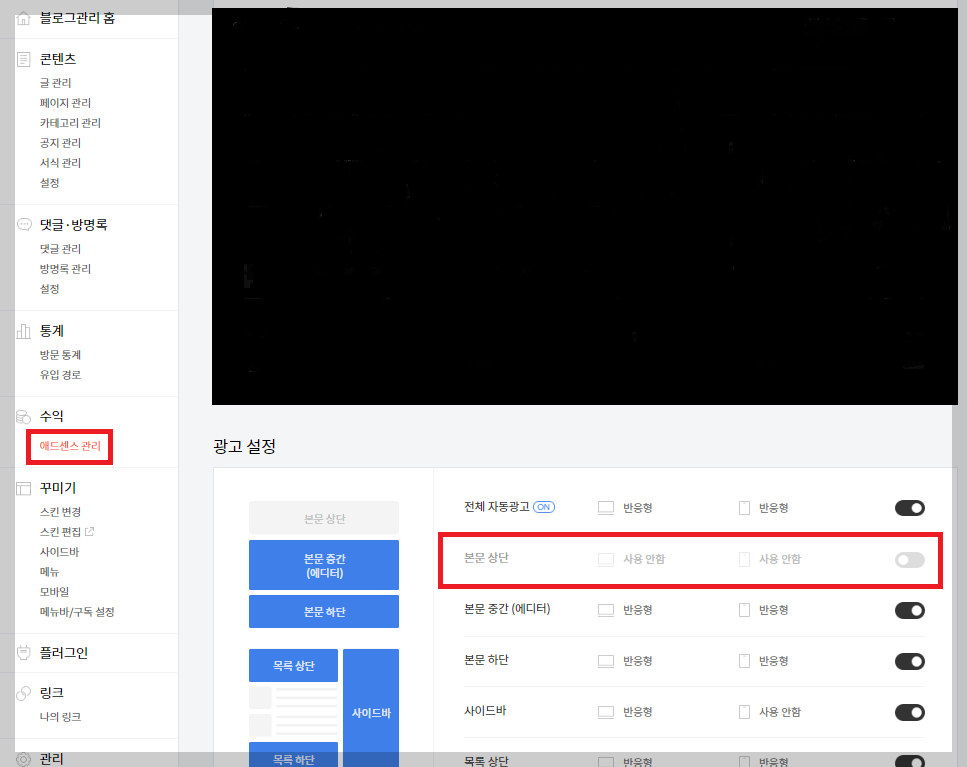Viewport: 967px width, 767px height.
Task: Click PC monitor icon in 본문 중간 (에디터) row
Action: (x=606, y=610)
